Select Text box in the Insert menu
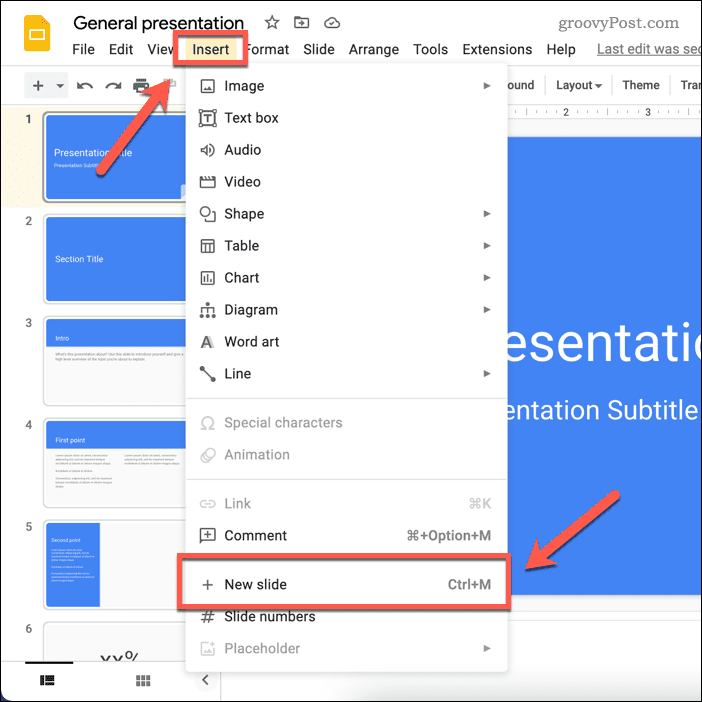 pyautogui.click(x=346, y=118)
